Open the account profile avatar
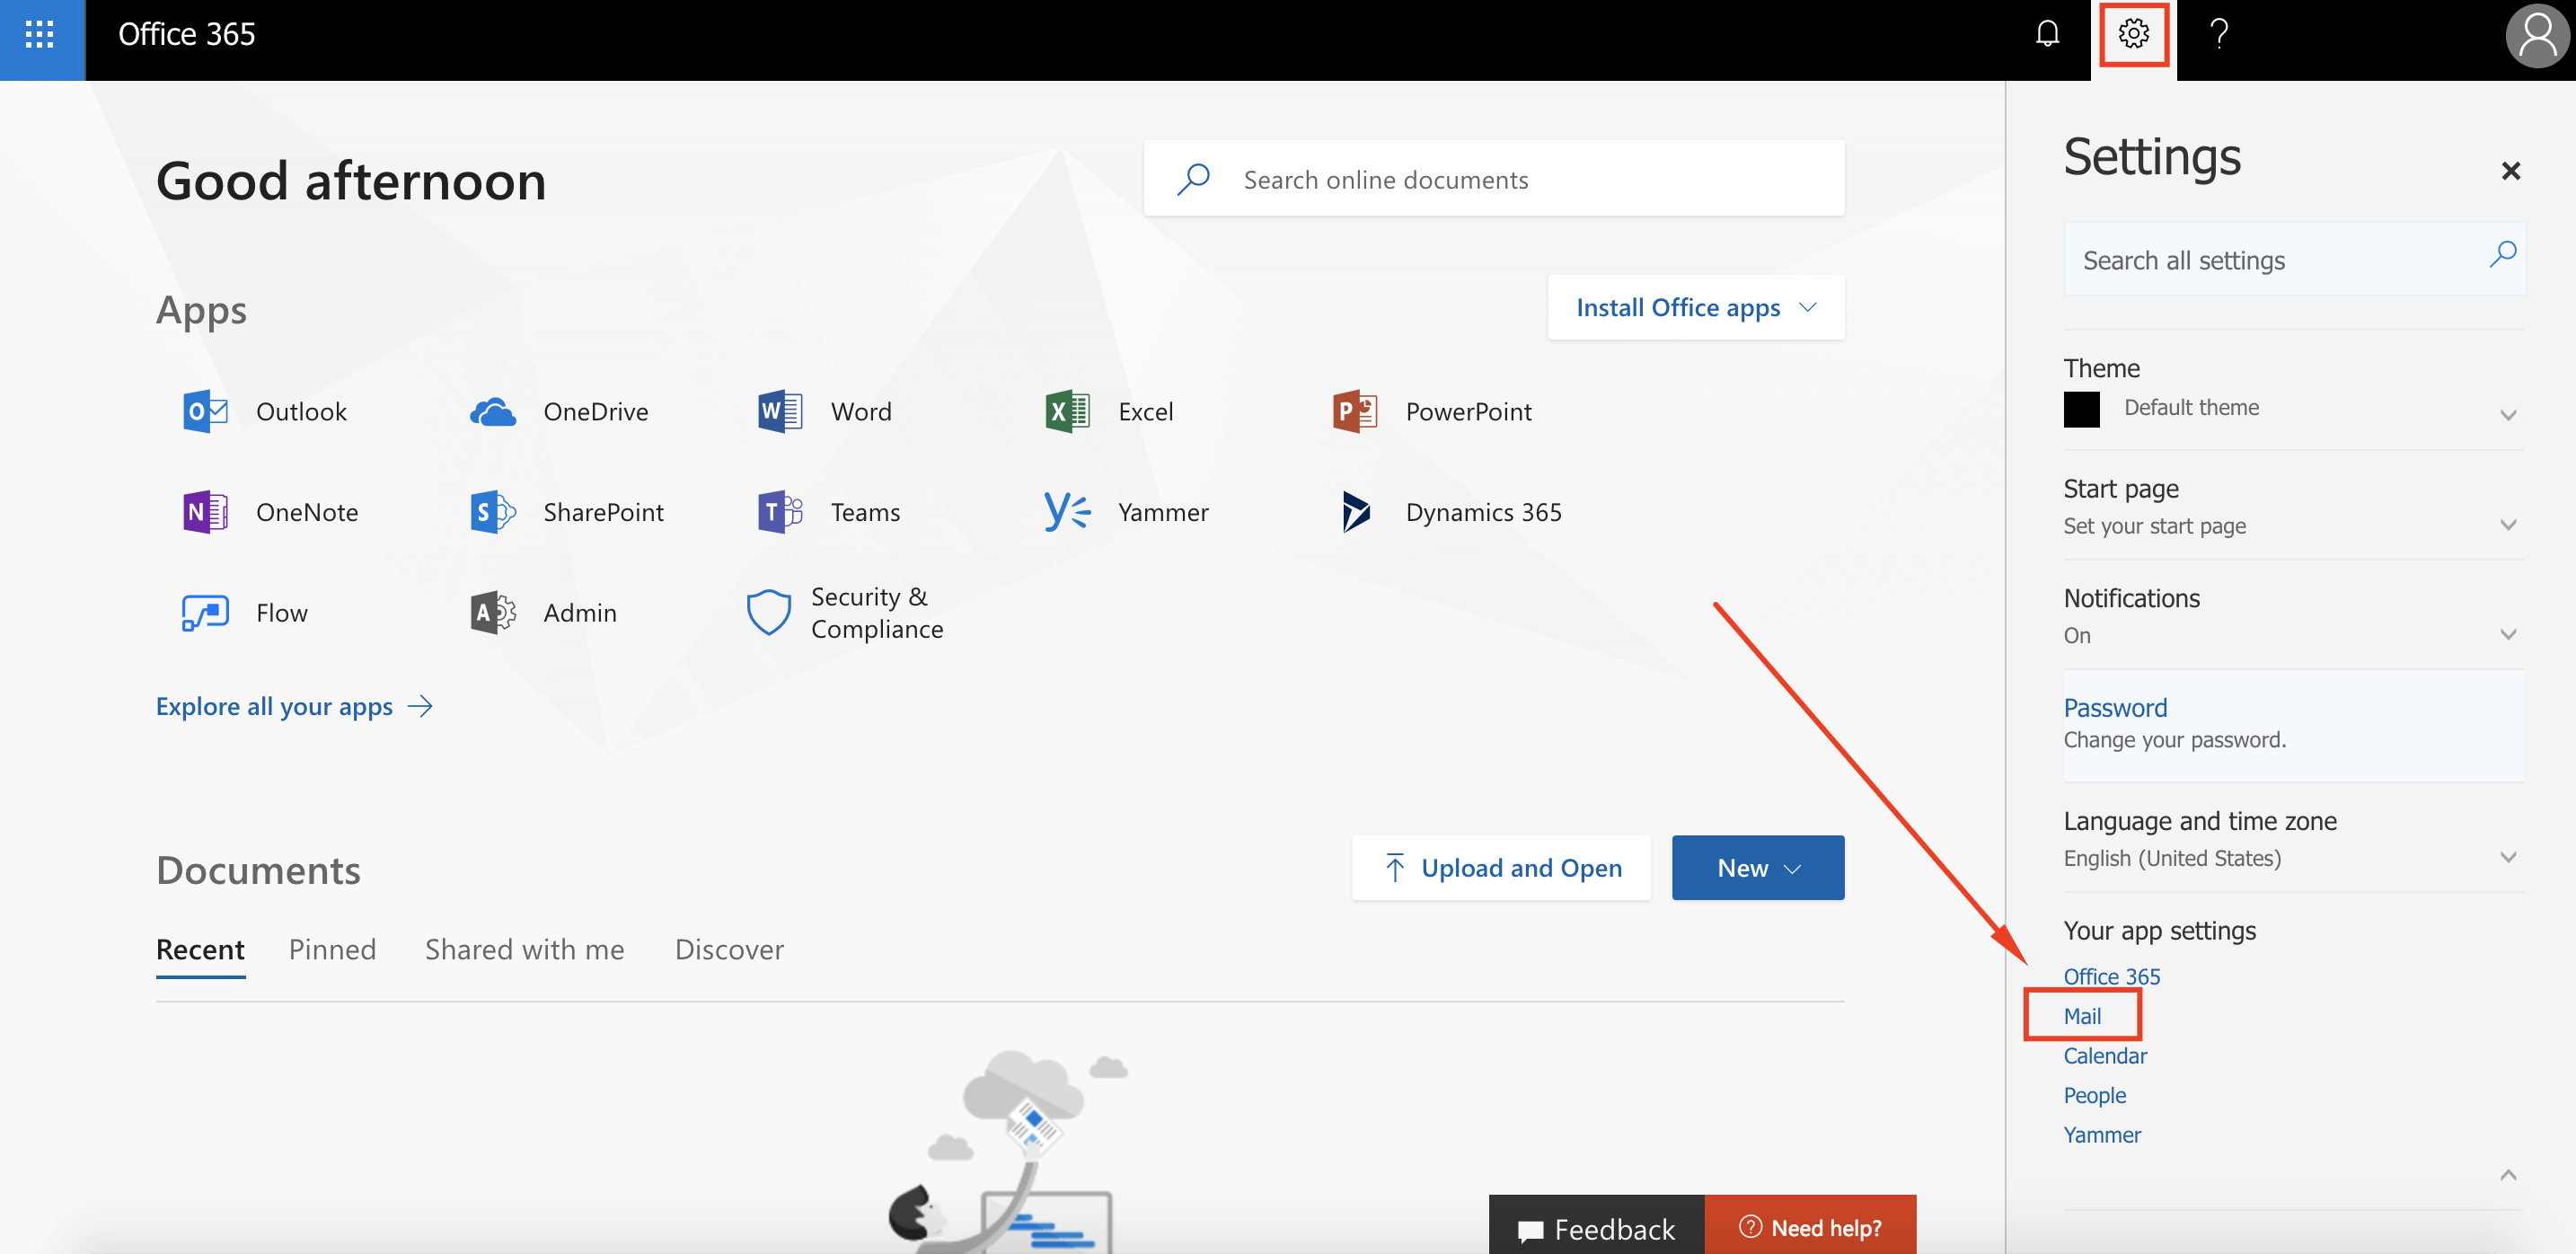Viewport: 2576px width, 1254px height. [x=2537, y=37]
